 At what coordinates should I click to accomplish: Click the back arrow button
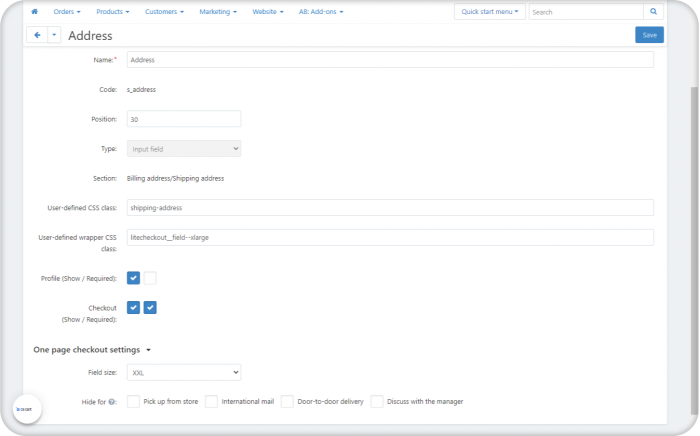pos(37,35)
